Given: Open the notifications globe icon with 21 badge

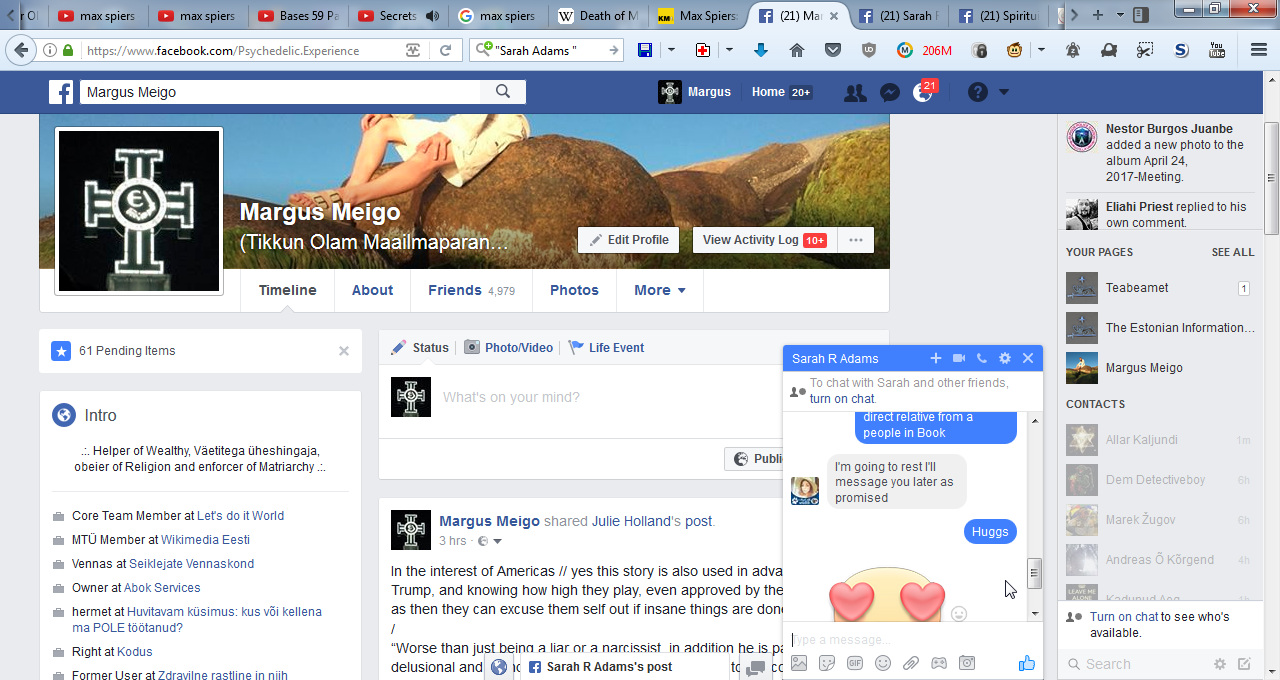Looking at the screenshot, I should pos(922,92).
